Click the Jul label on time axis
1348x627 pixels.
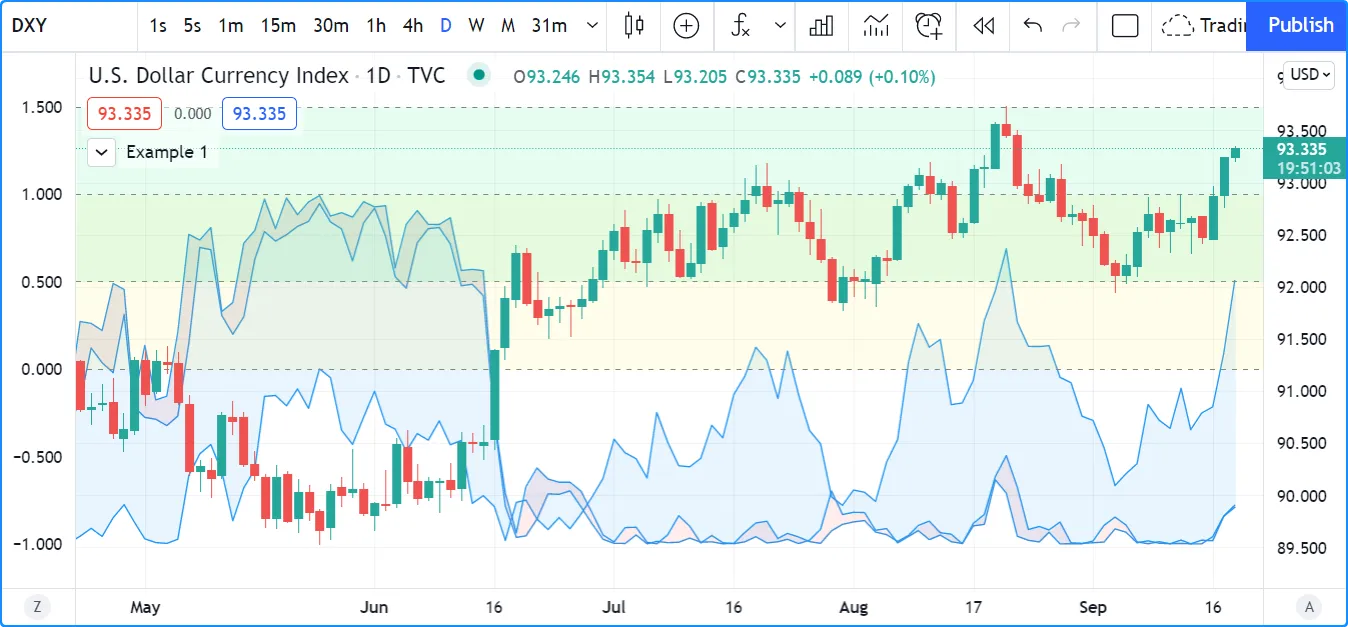click(x=614, y=607)
